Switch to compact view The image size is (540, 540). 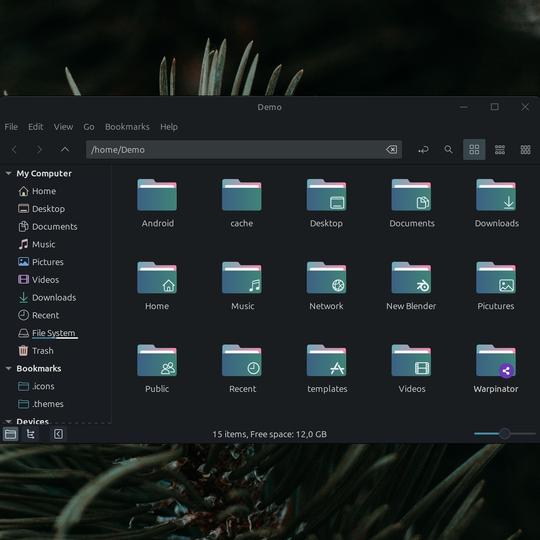pyautogui.click(x=525, y=149)
